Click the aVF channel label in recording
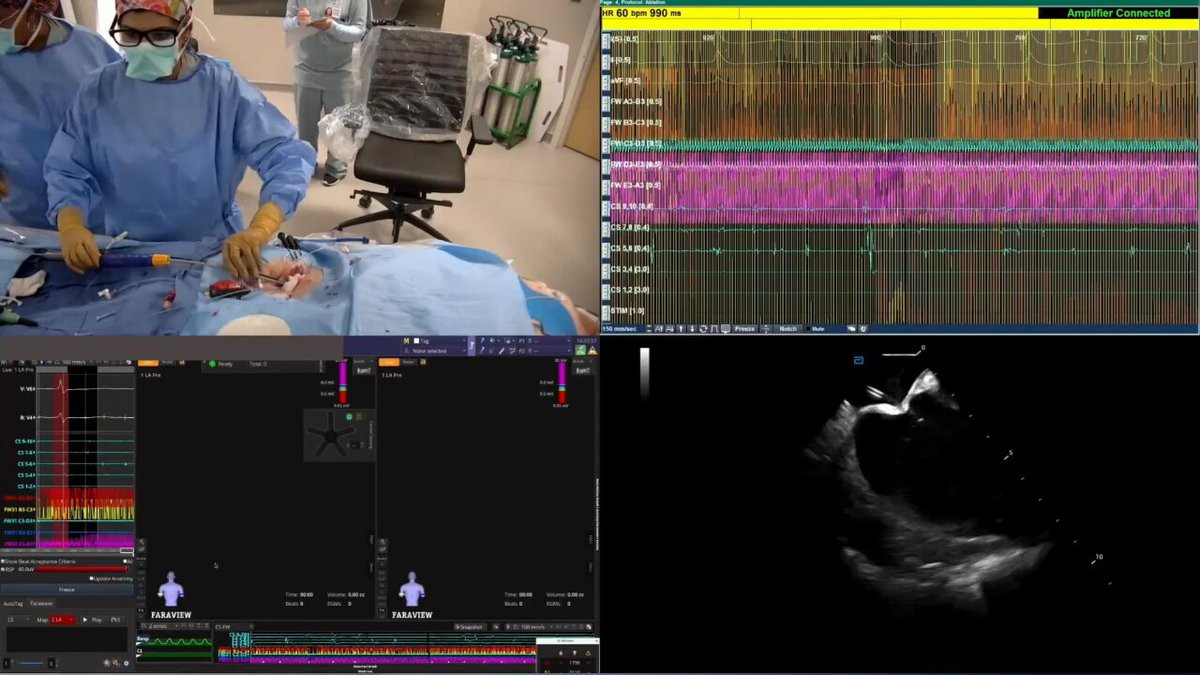The image size is (1200, 675). 625,80
